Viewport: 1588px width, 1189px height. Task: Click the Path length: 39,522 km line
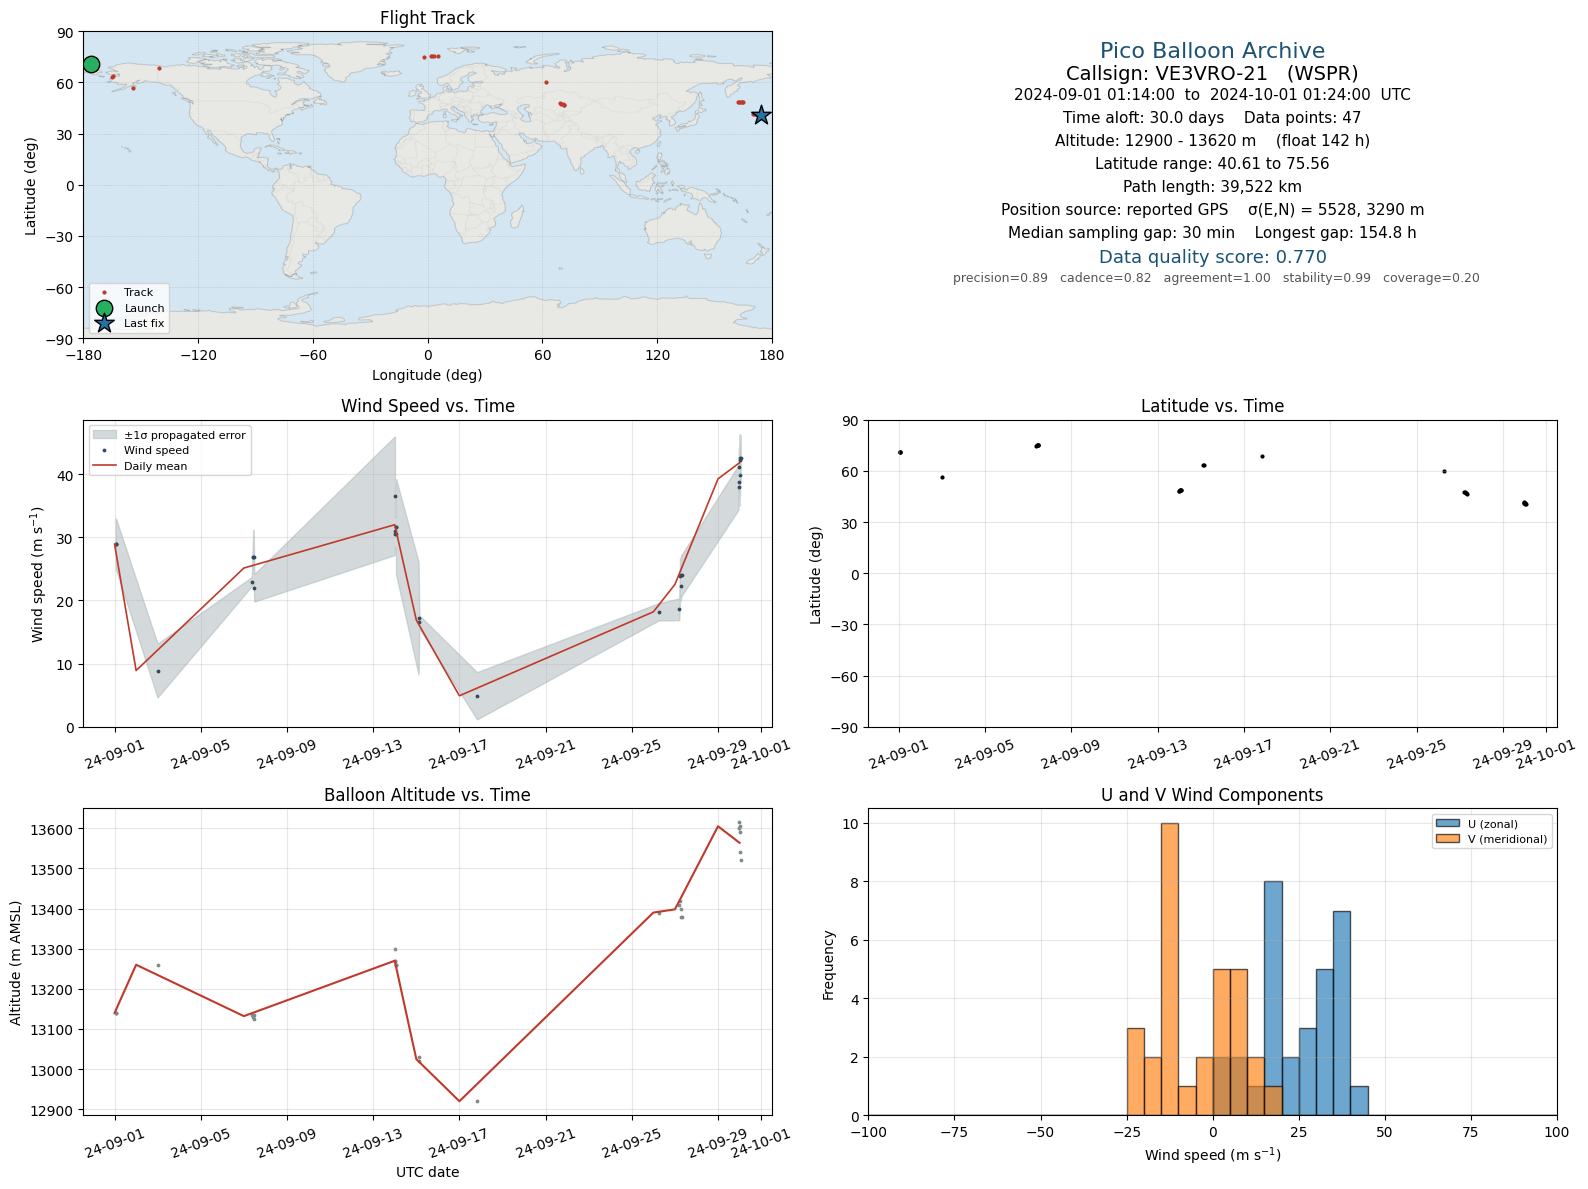(x=1212, y=187)
